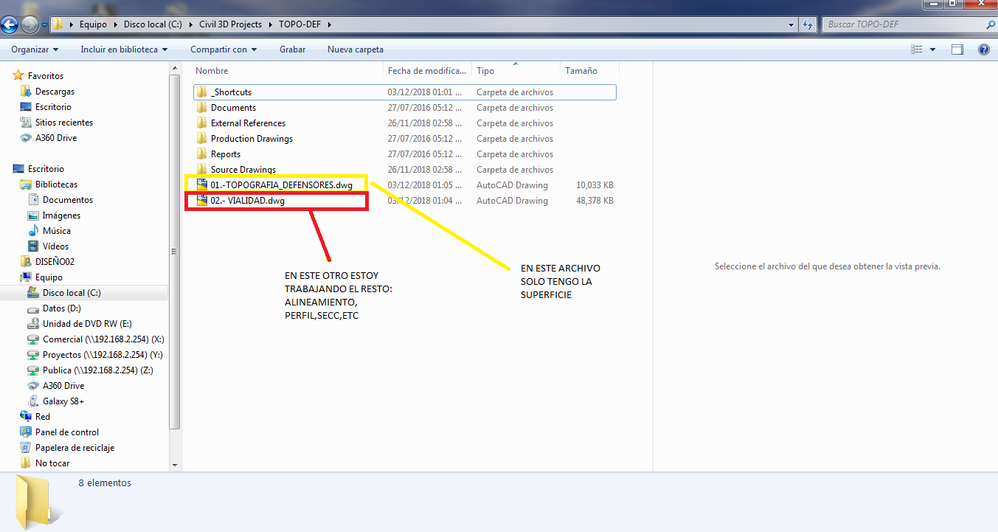
Task: Expand the breadcrumb arrow after Equipo
Action: point(115,25)
